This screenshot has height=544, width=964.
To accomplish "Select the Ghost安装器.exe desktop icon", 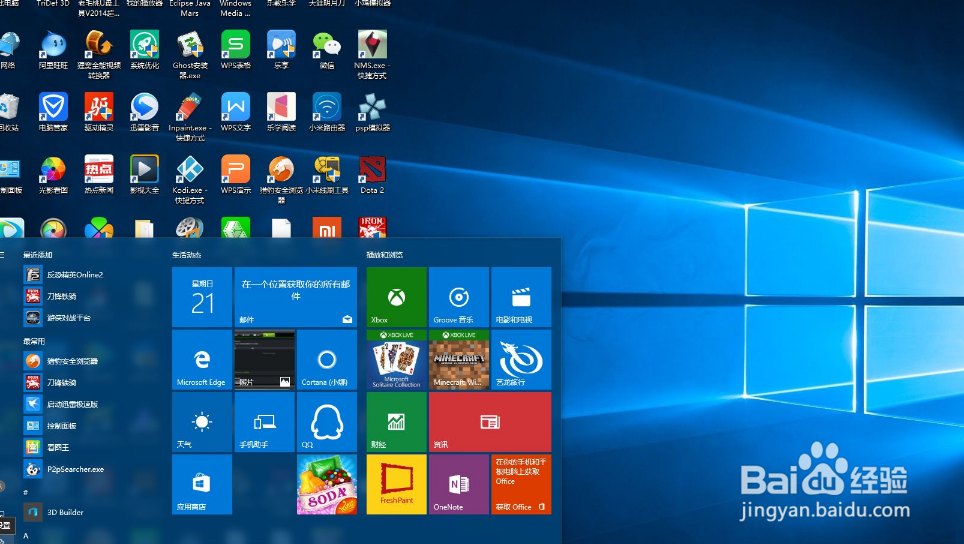I will 190,54.
